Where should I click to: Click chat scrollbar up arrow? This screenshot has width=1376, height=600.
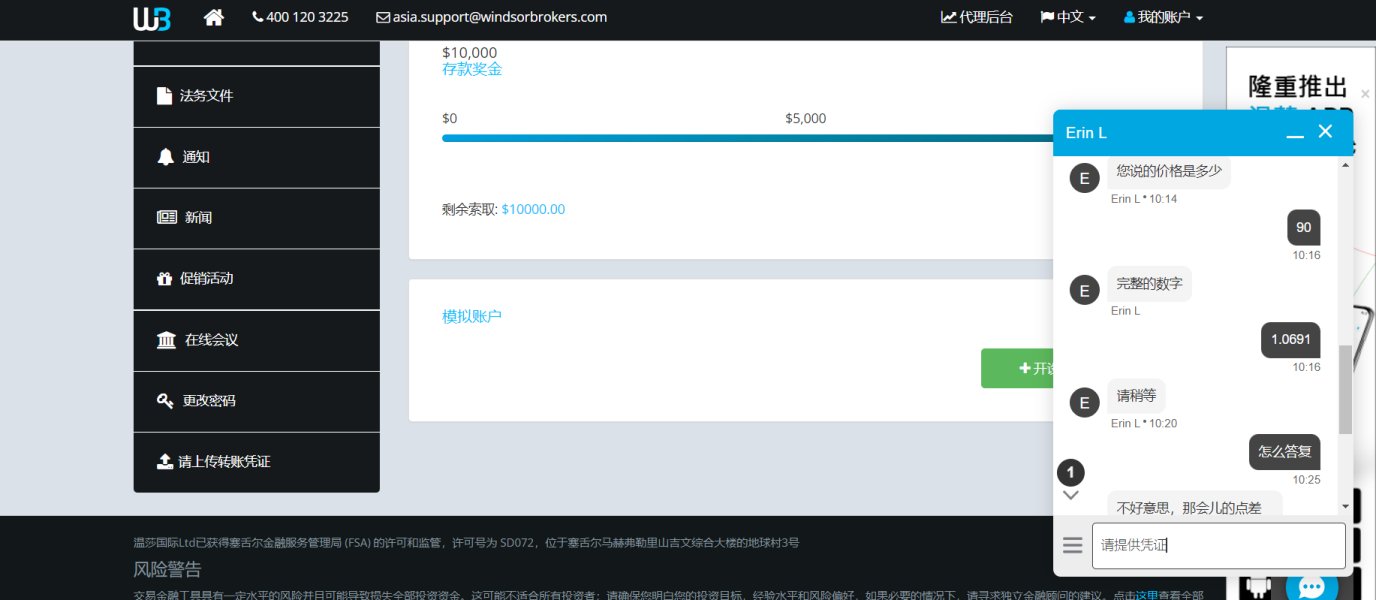[1345, 164]
